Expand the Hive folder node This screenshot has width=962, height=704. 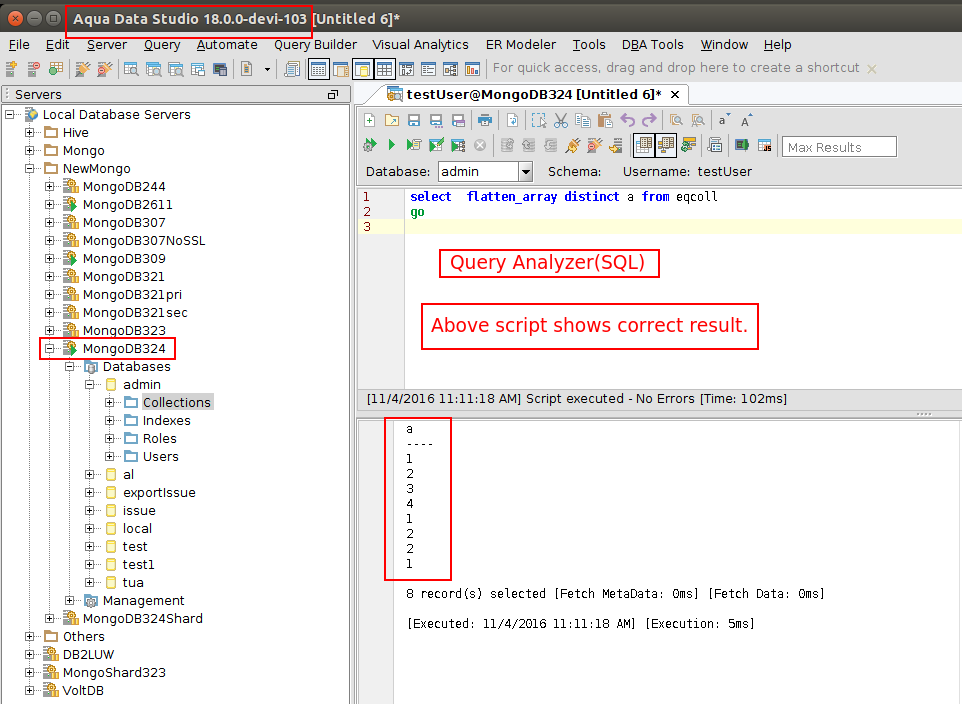coord(29,133)
